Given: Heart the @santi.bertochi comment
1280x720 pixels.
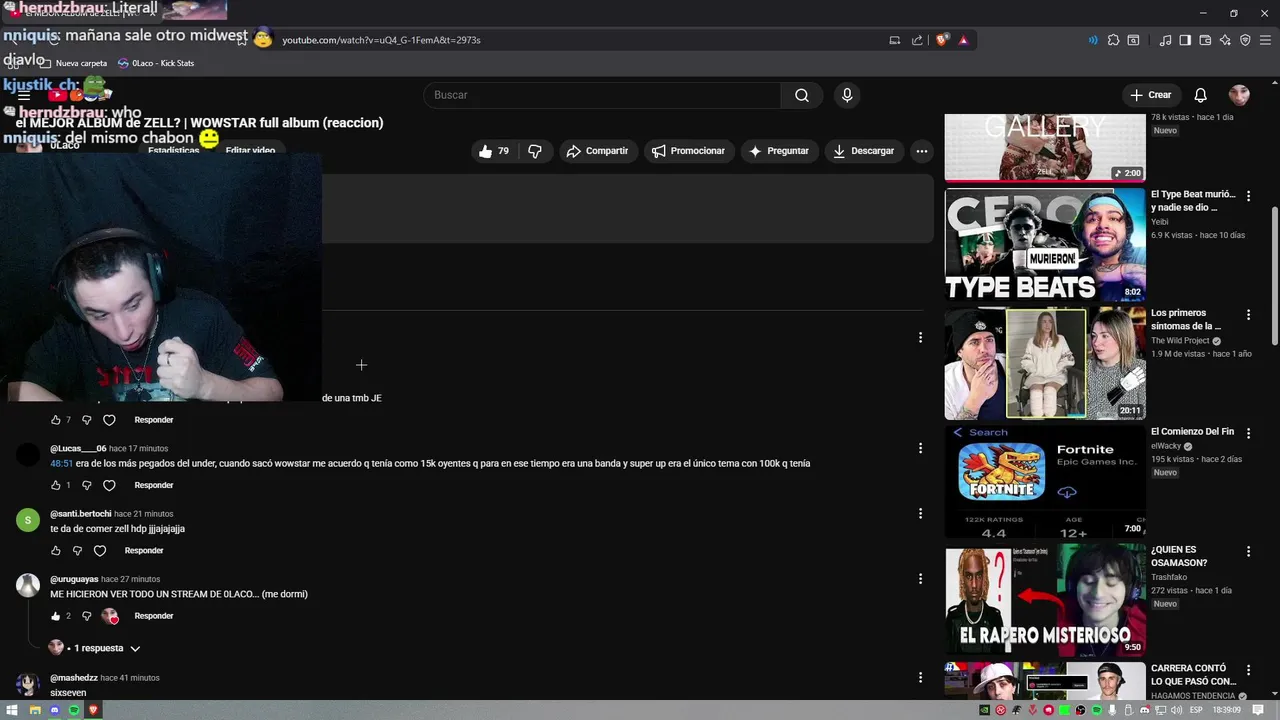Looking at the screenshot, I should [100, 551].
